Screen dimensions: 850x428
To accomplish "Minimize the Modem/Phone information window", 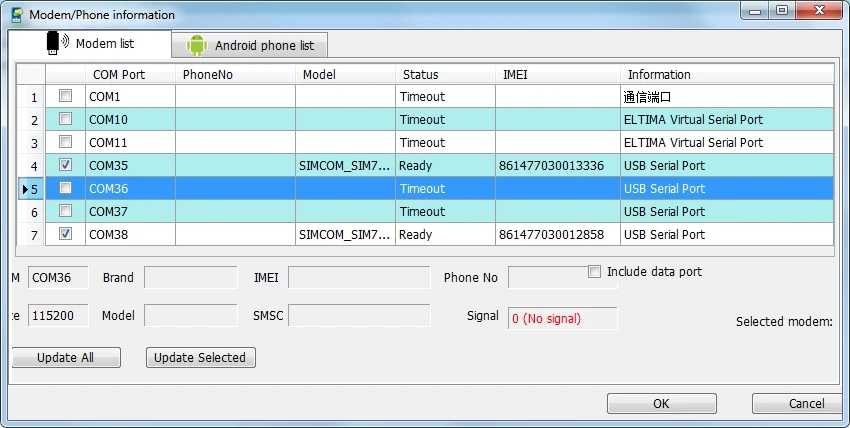I will (x=755, y=10).
